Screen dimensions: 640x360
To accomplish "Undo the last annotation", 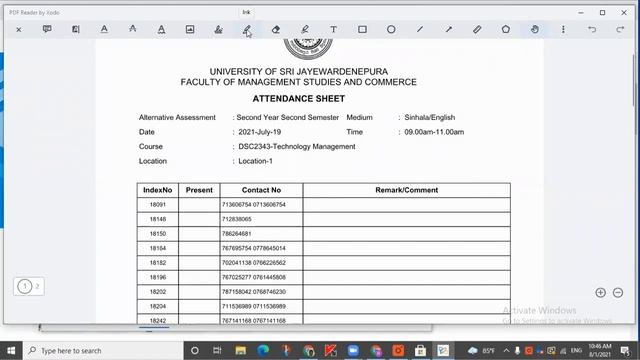I will (x=592, y=29).
